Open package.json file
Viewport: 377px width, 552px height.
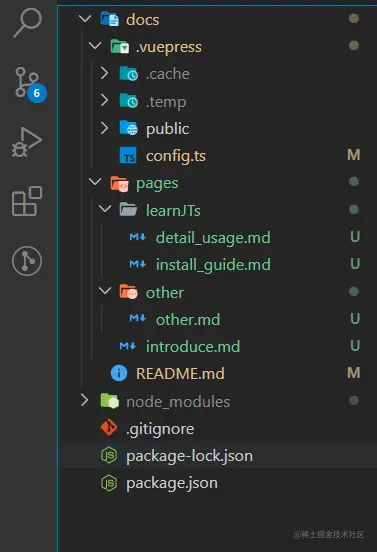pyautogui.click(x=172, y=484)
